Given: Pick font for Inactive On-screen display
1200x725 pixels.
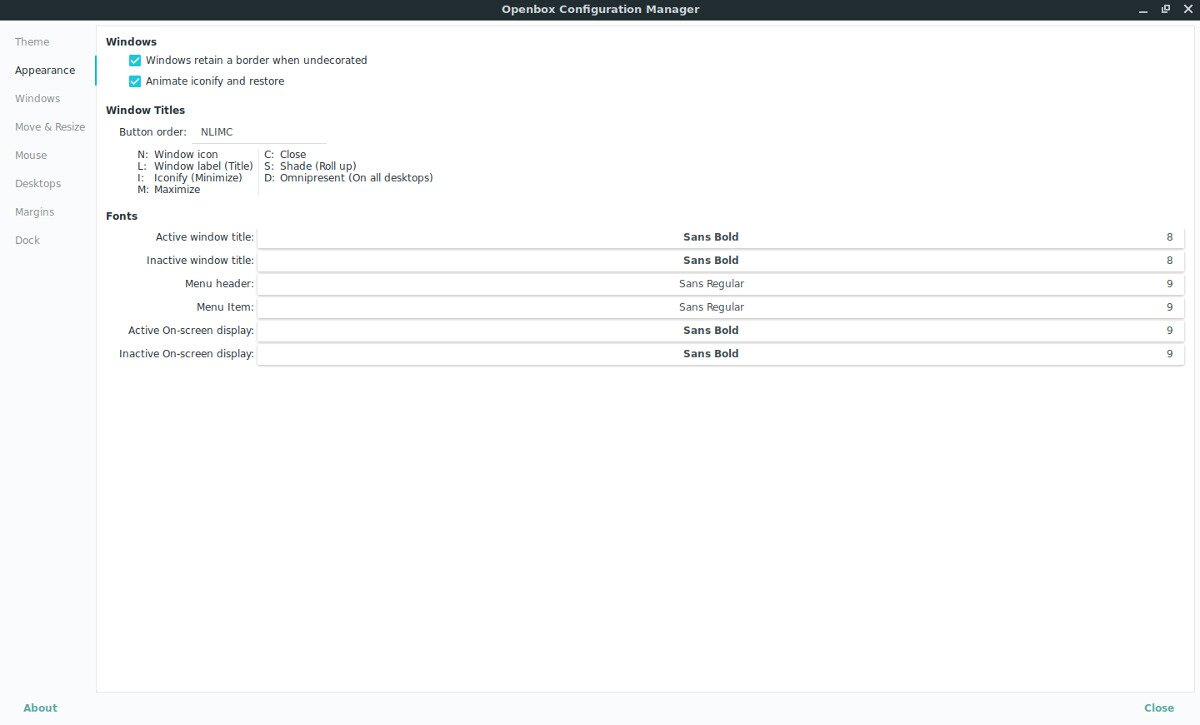Looking at the screenshot, I should 720,354.
